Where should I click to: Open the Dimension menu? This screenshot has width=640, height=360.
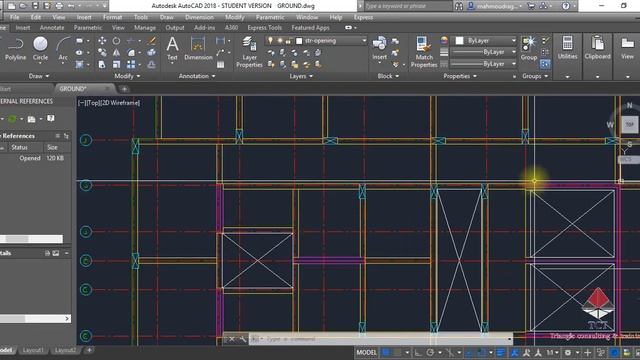(x=199, y=17)
